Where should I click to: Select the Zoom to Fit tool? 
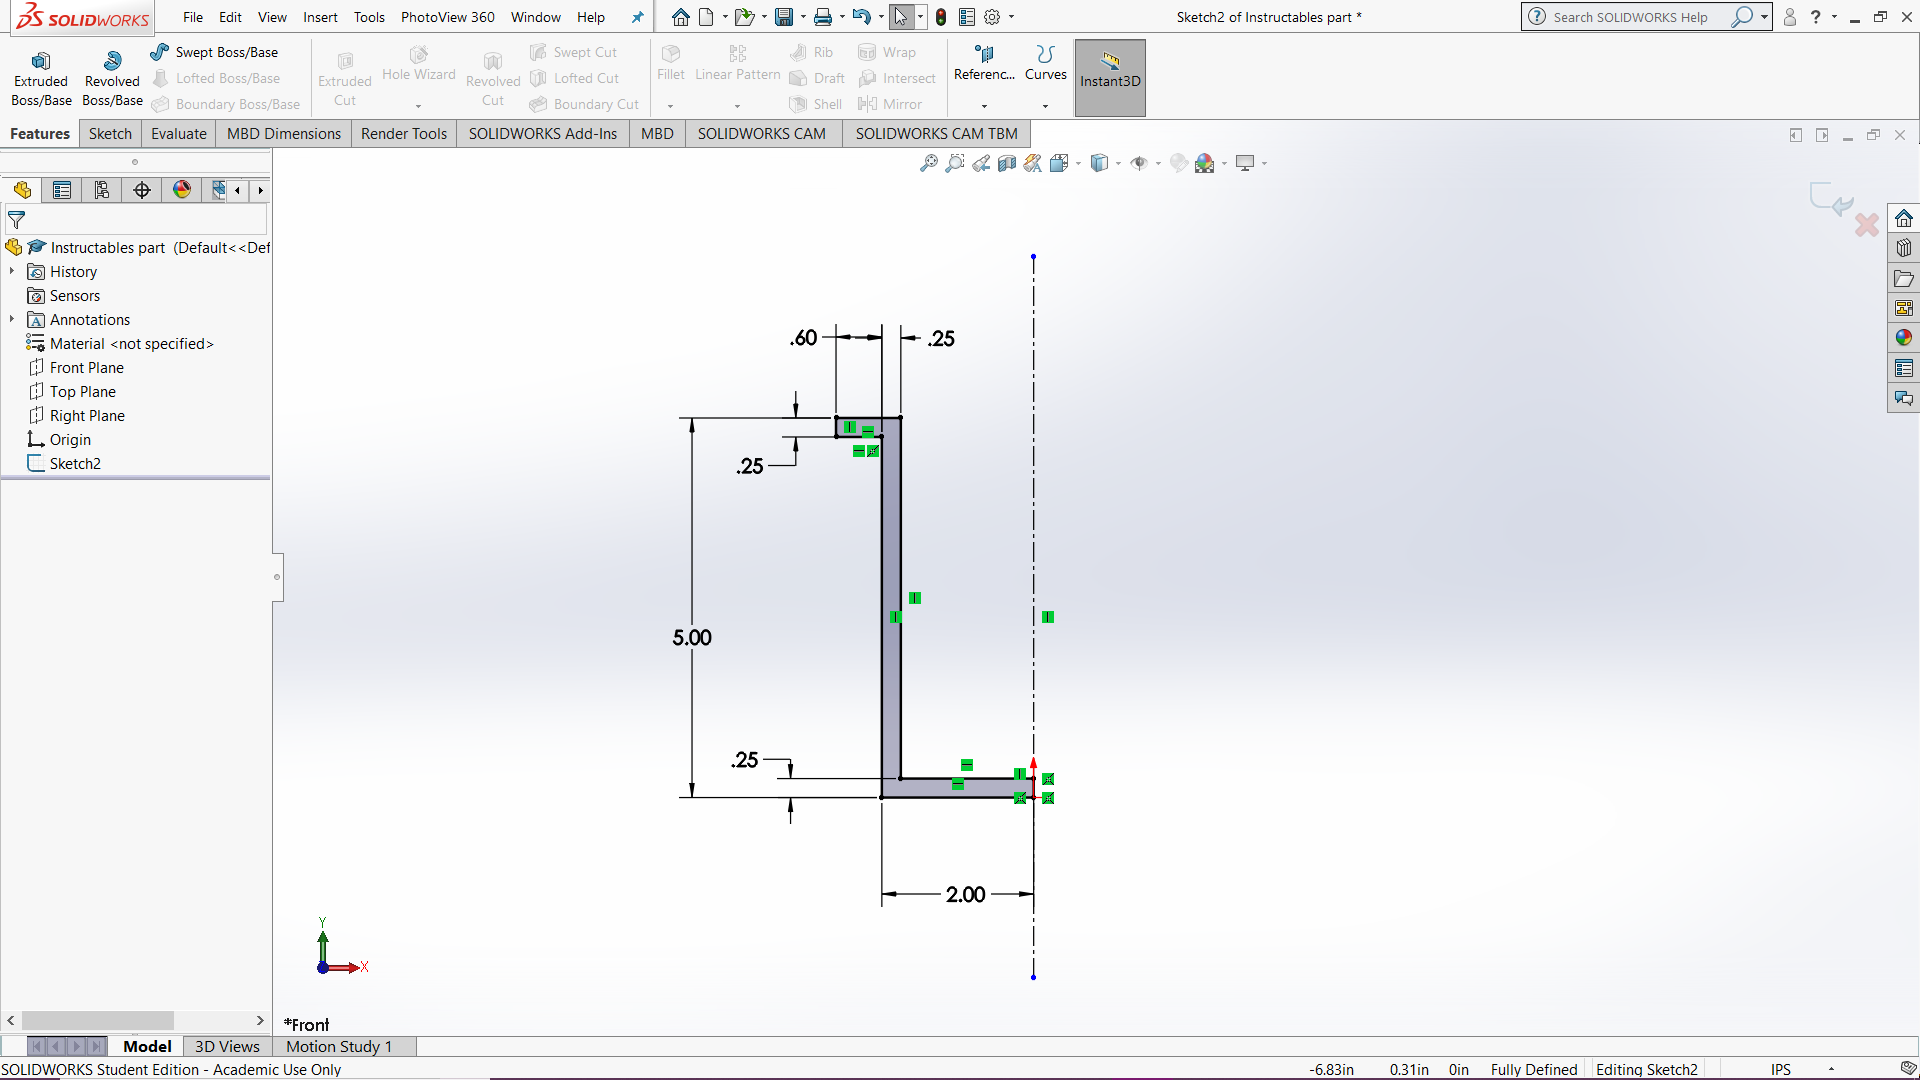[927, 163]
